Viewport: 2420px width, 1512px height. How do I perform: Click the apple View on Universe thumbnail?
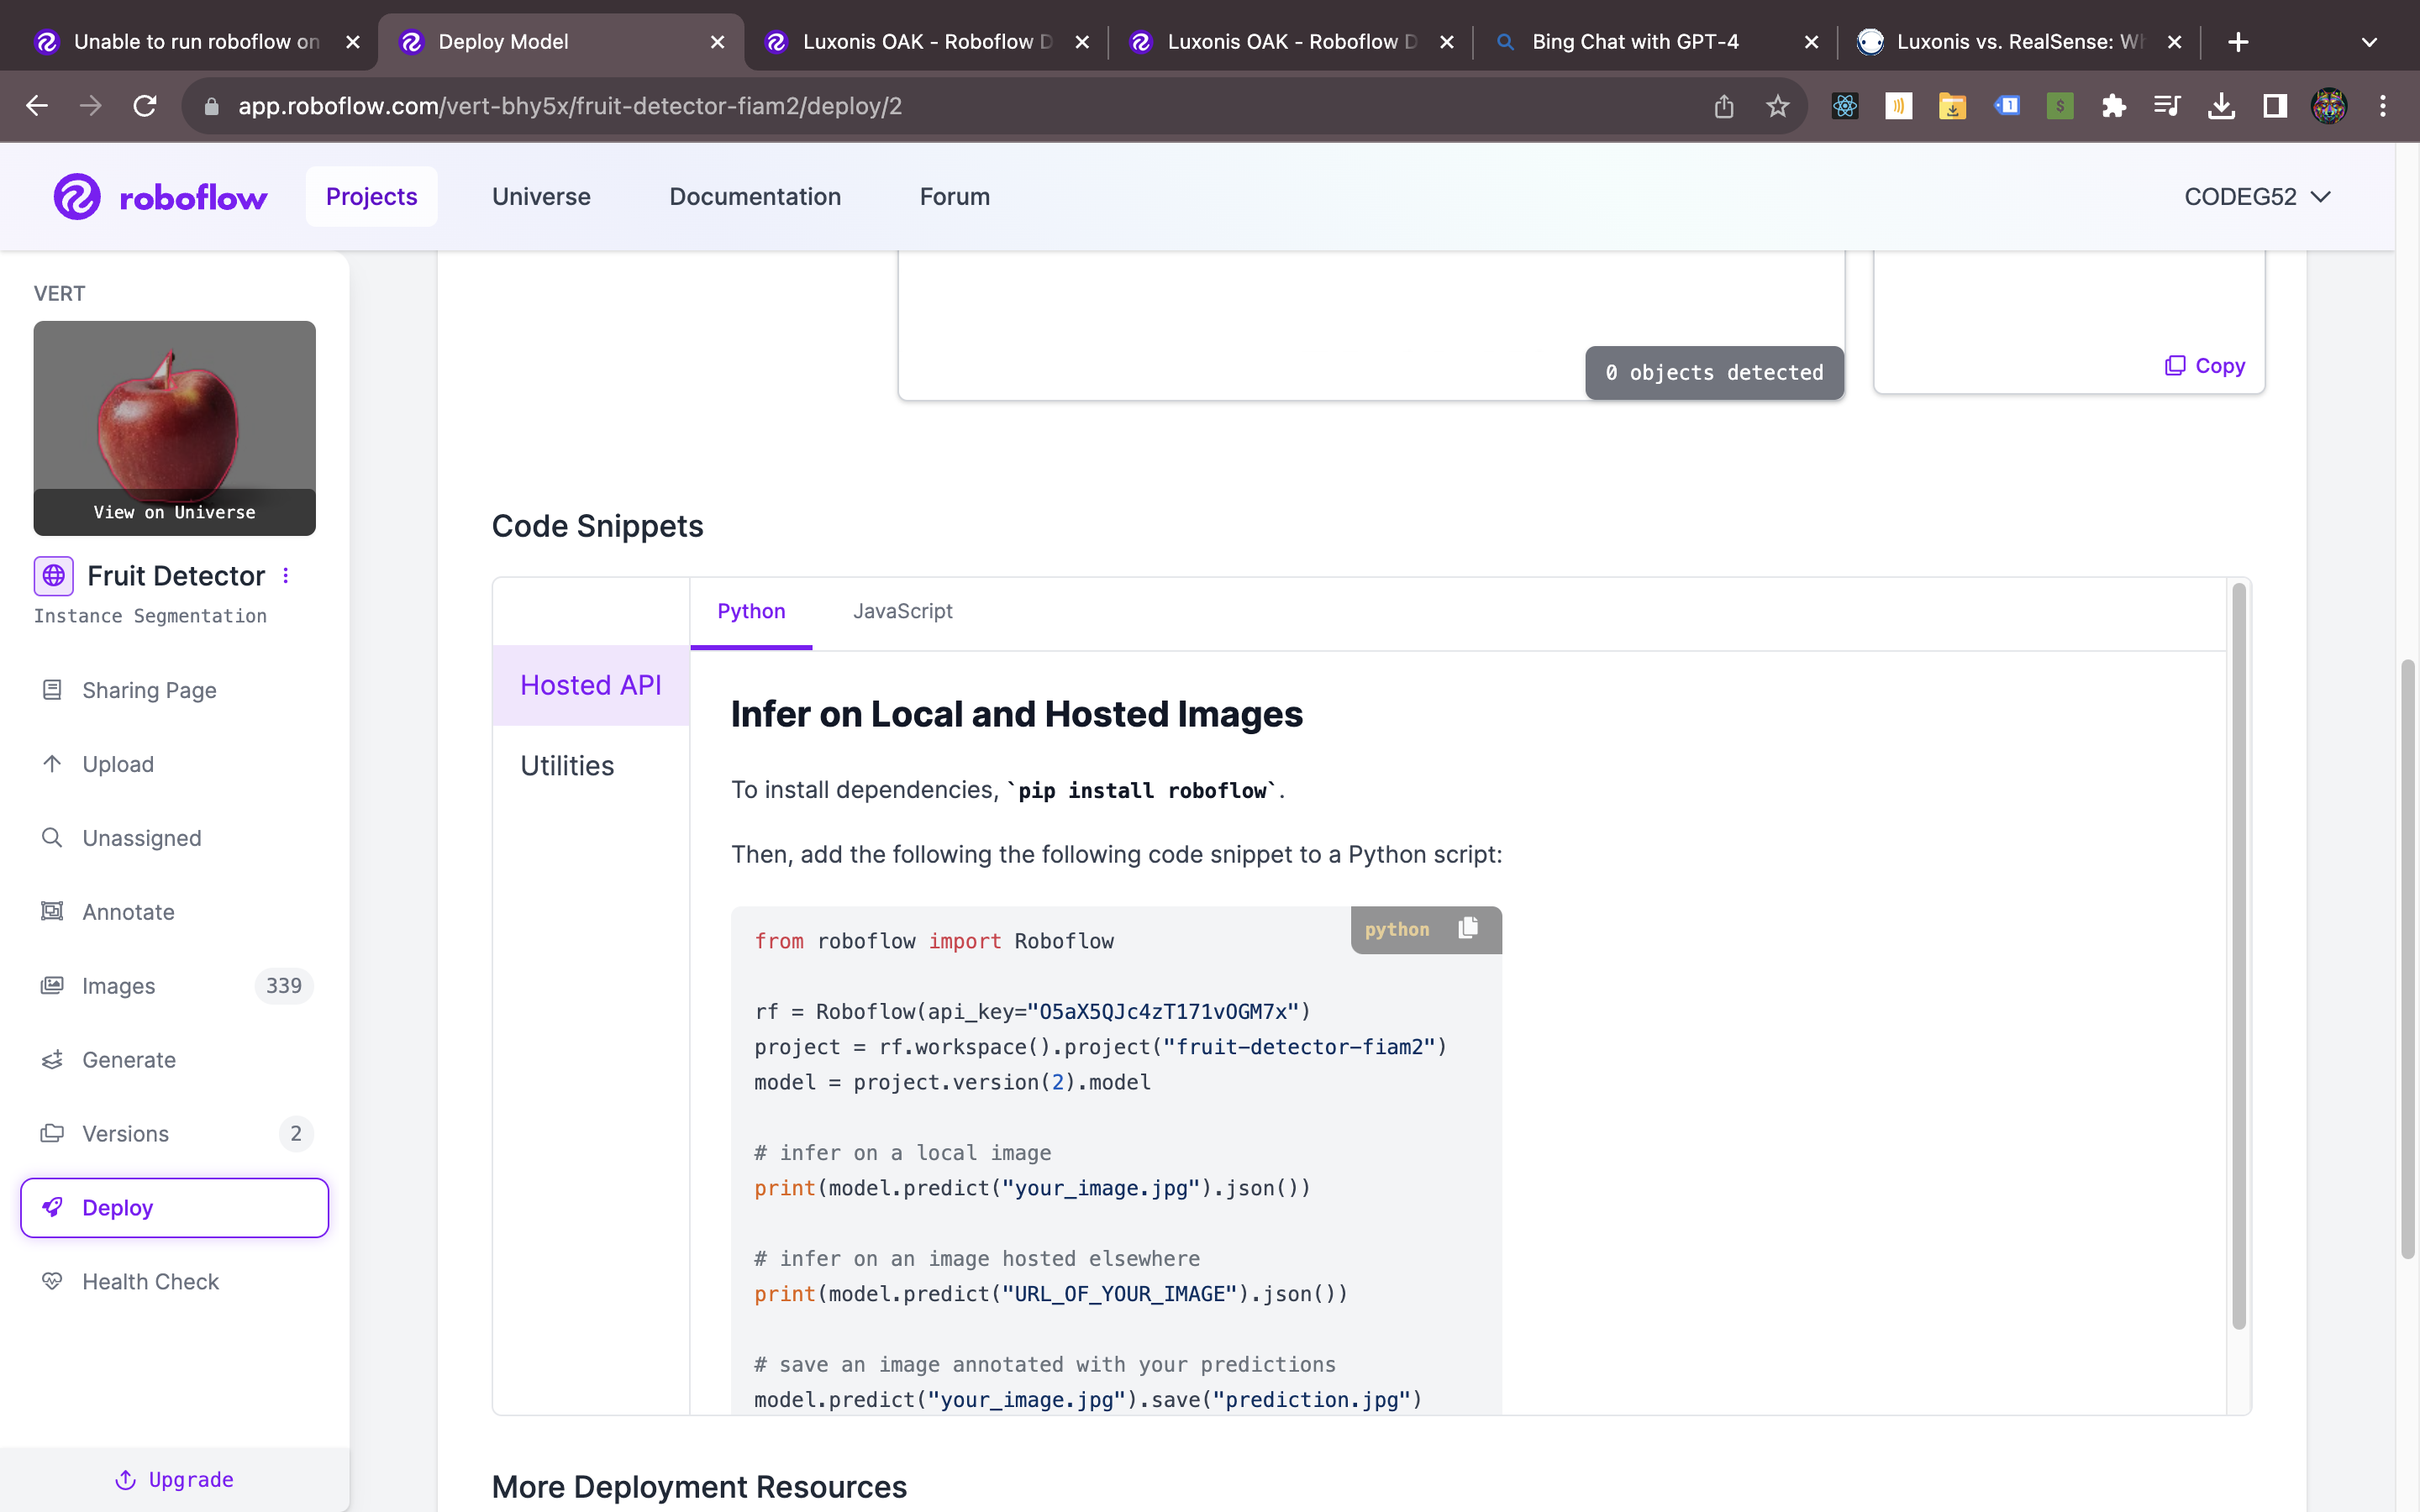pyautogui.click(x=174, y=428)
